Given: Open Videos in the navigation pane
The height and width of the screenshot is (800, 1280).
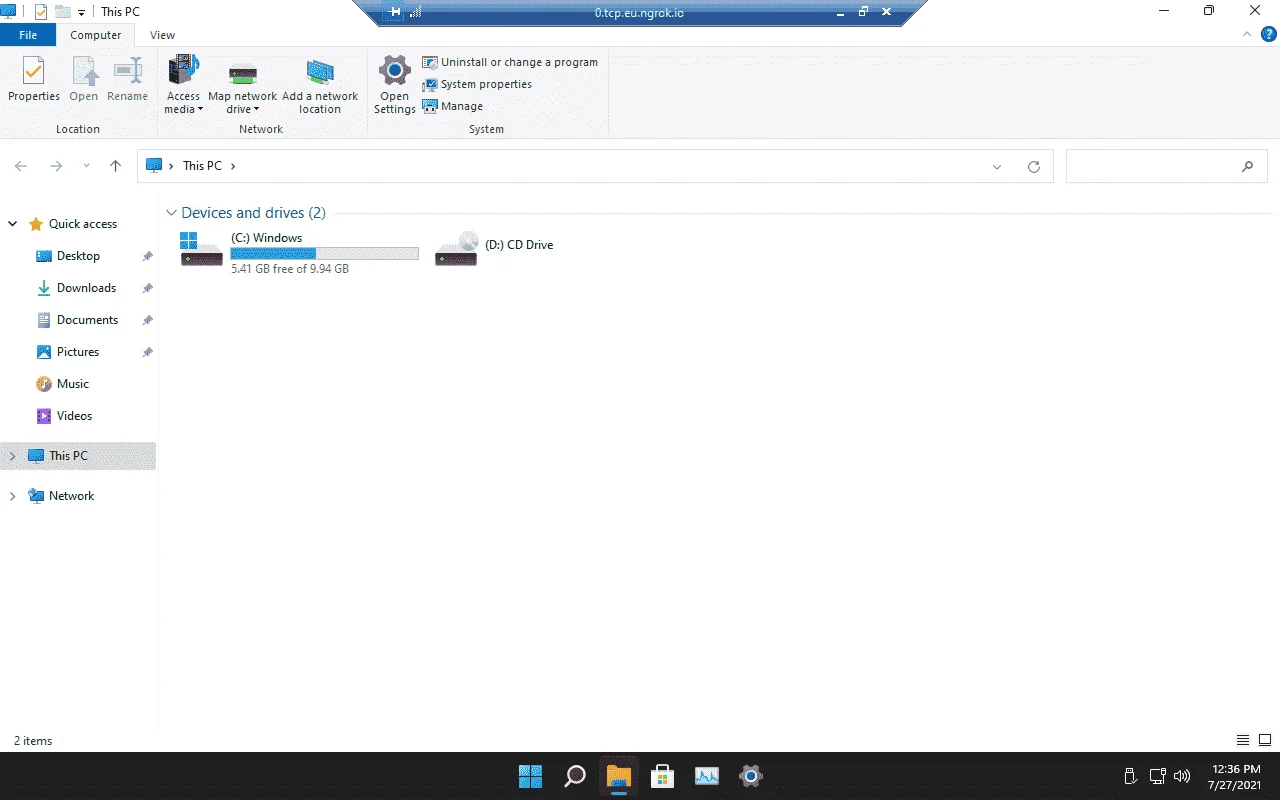Looking at the screenshot, I should [x=74, y=416].
